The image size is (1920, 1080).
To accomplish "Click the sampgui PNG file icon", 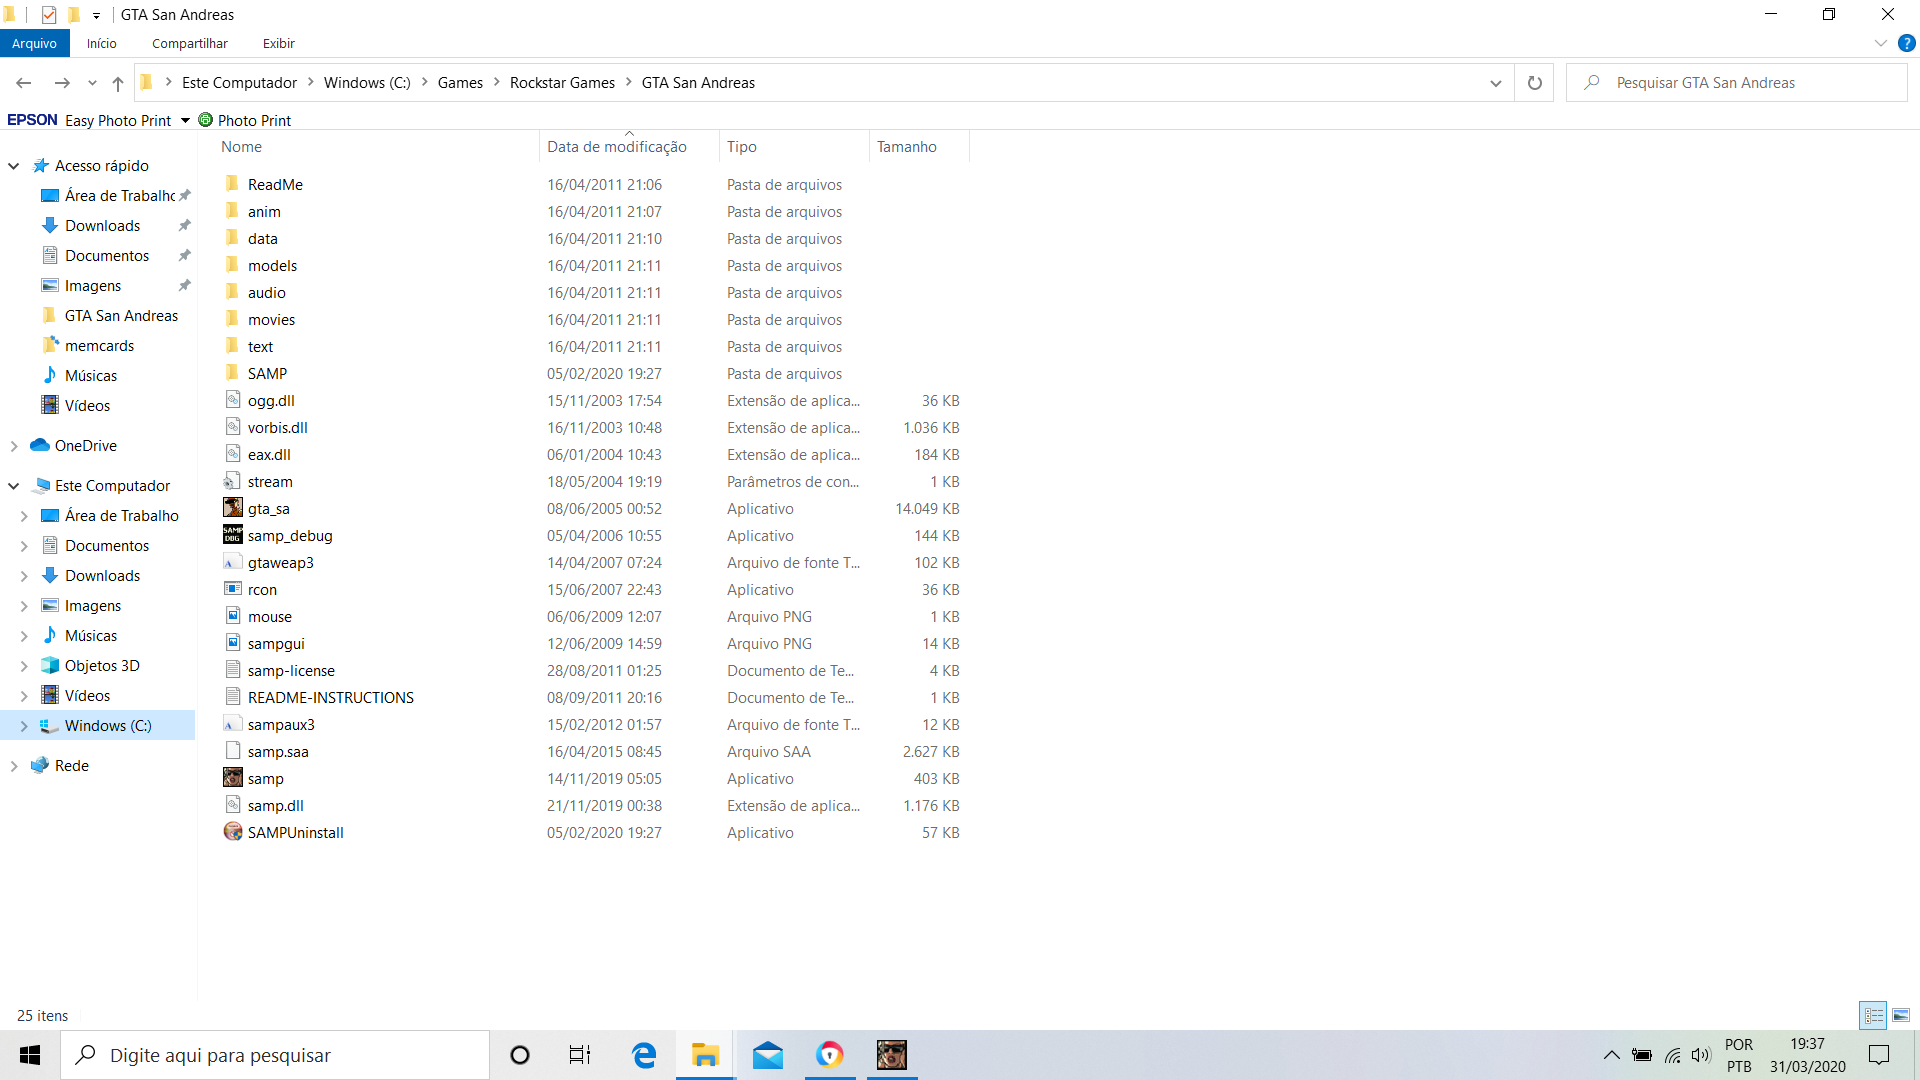I will click(233, 643).
